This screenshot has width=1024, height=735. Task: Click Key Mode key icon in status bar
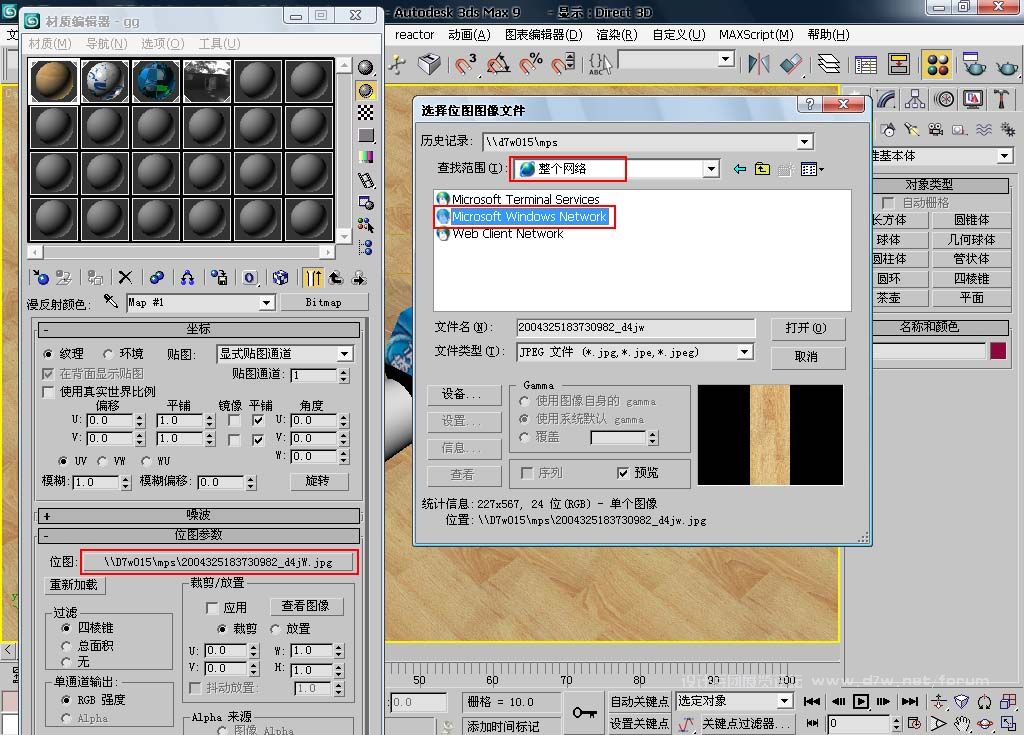point(584,712)
